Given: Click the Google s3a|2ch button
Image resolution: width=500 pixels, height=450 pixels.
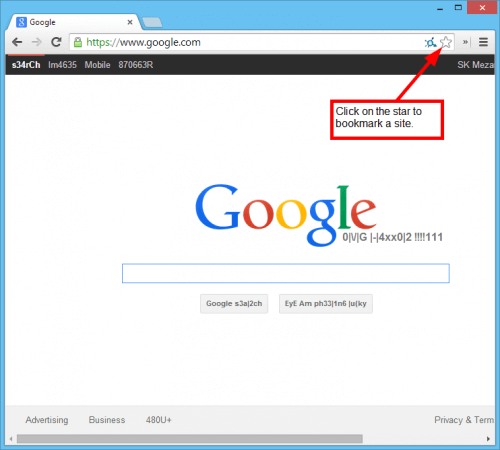Looking at the screenshot, I should tap(234, 304).
